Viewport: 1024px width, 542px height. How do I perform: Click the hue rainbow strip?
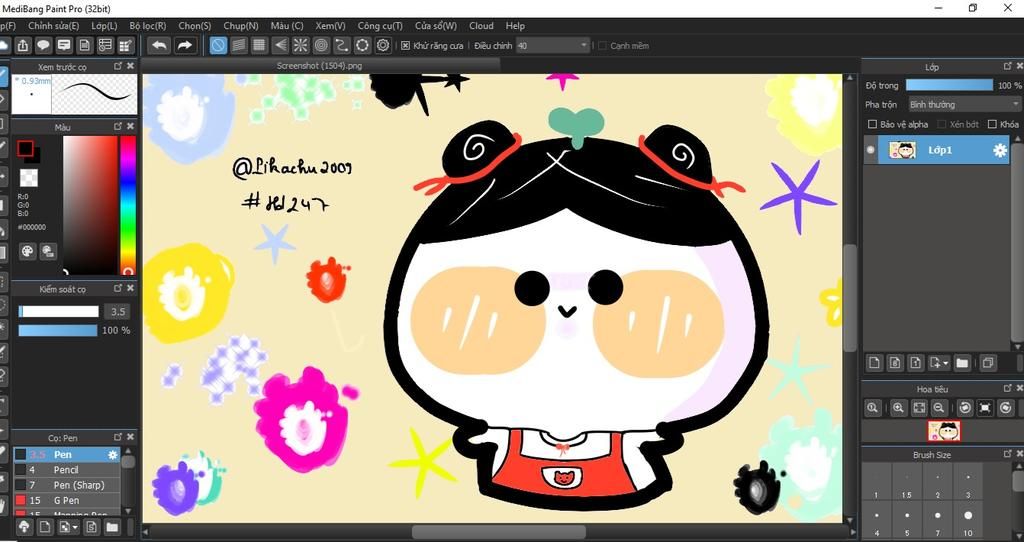point(128,205)
